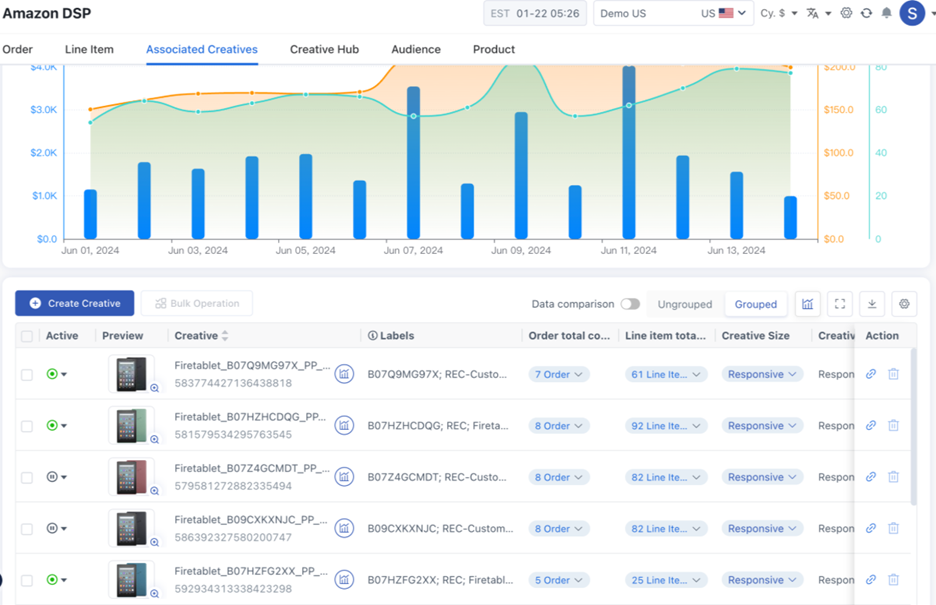The image size is (936, 605).
Task: Open the table column settings gear icon
Action: (x=904, y=304)
